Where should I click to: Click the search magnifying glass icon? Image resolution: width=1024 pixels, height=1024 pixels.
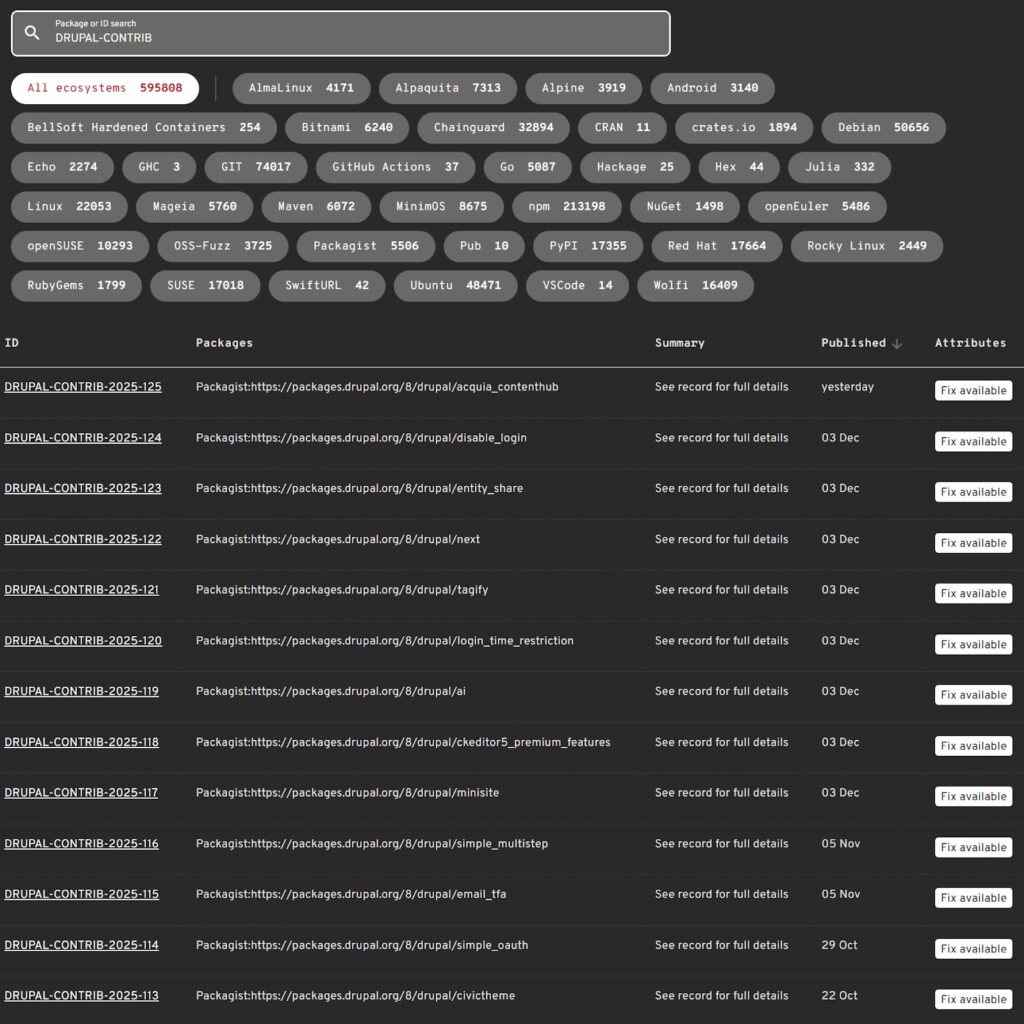pos(31,32)
